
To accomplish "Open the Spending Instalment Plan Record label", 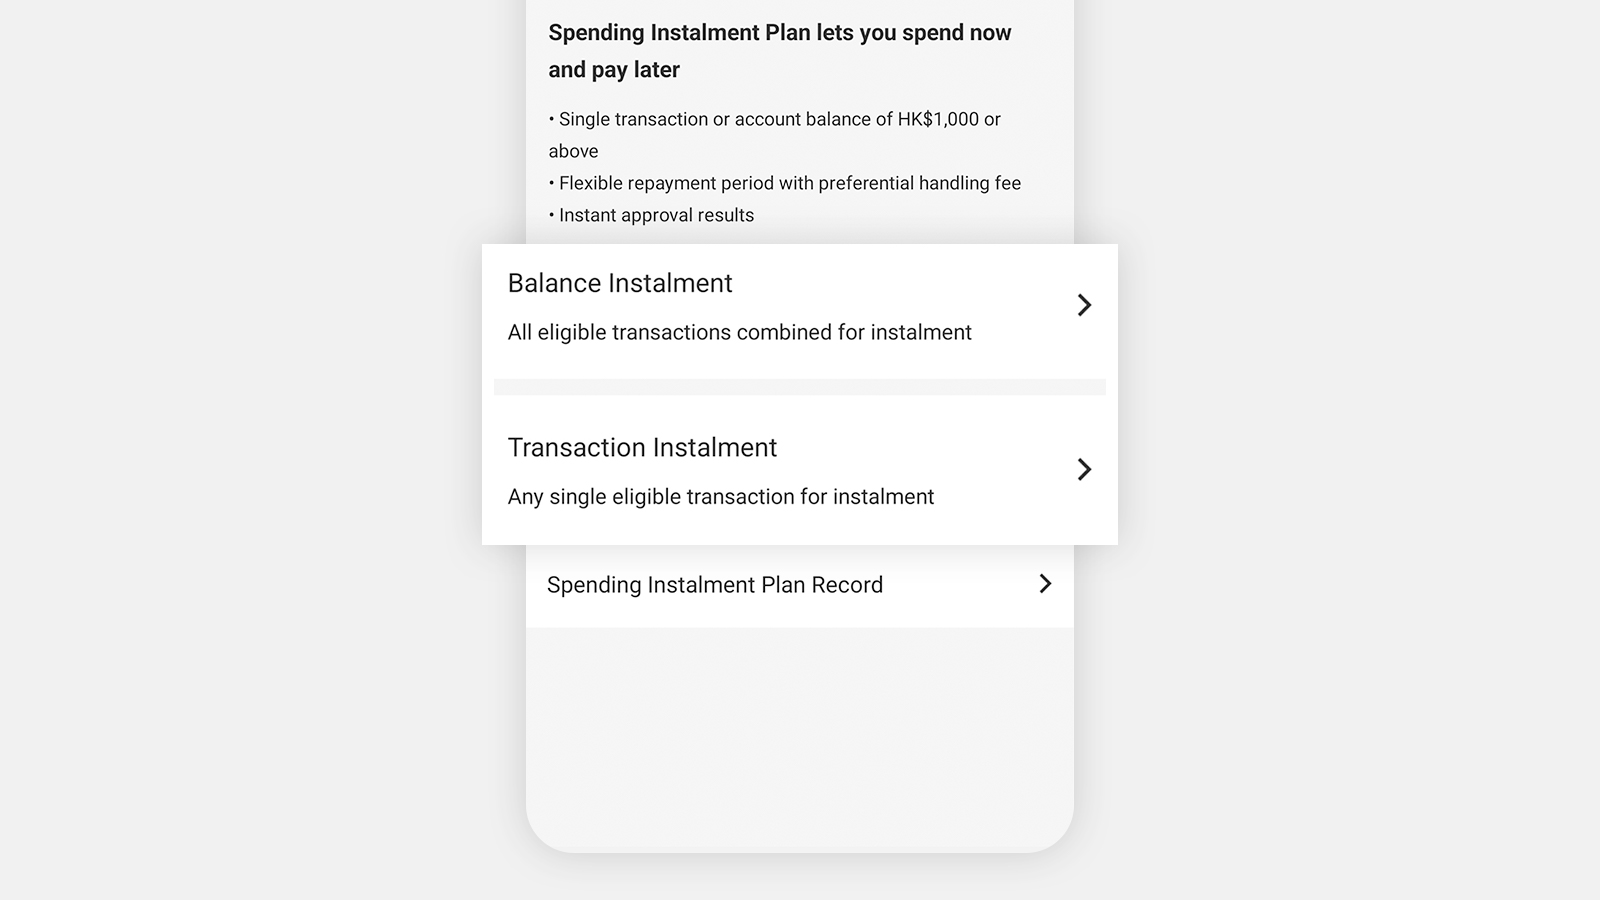I will (715, 585).
